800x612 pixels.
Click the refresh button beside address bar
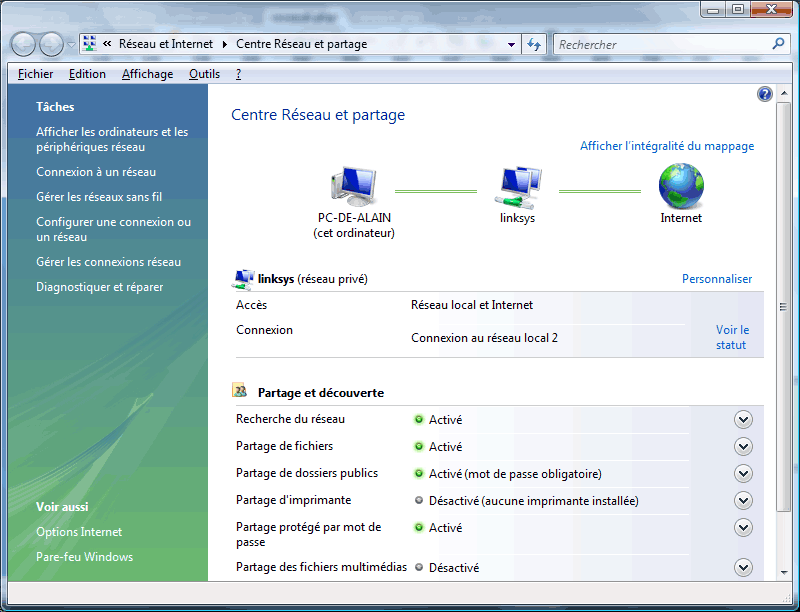click(x=534, y=44)
